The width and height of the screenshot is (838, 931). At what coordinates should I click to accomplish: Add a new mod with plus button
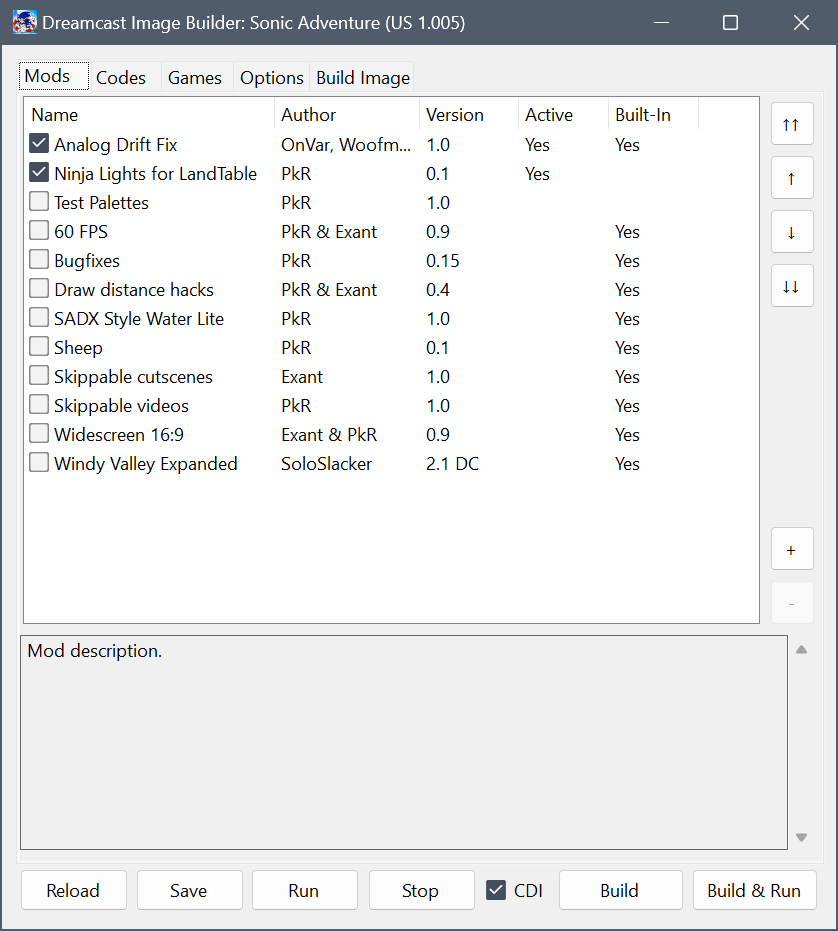(x=791, y=550)
